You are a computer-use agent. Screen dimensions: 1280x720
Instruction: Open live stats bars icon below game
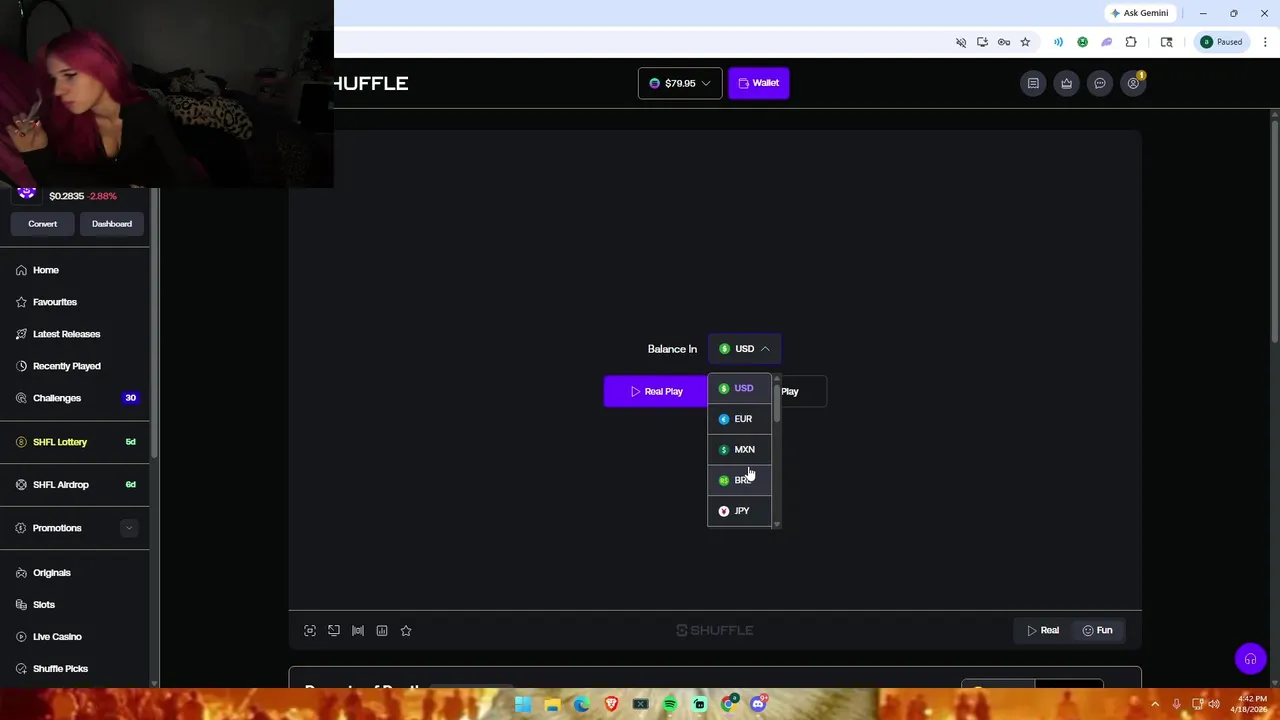click(358, 630)
